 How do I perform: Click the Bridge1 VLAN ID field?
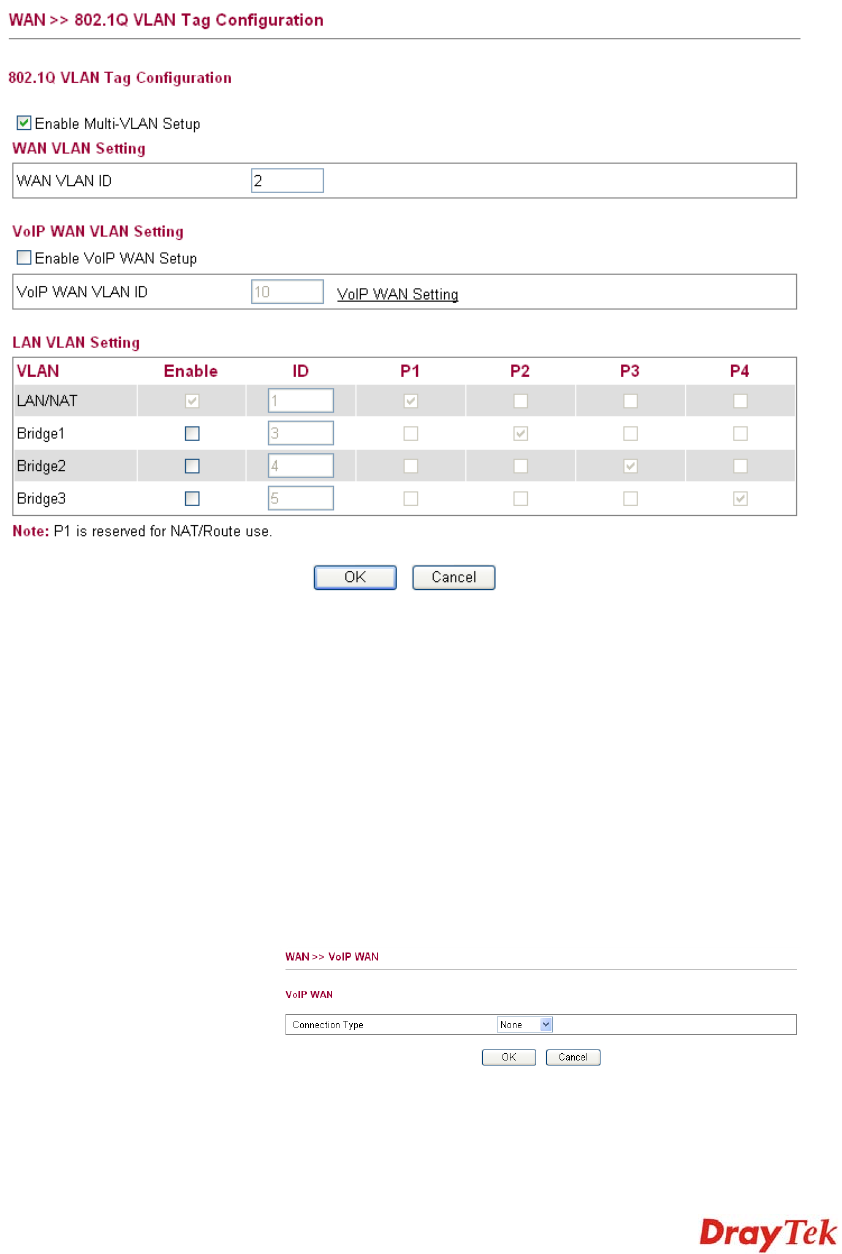300,433
